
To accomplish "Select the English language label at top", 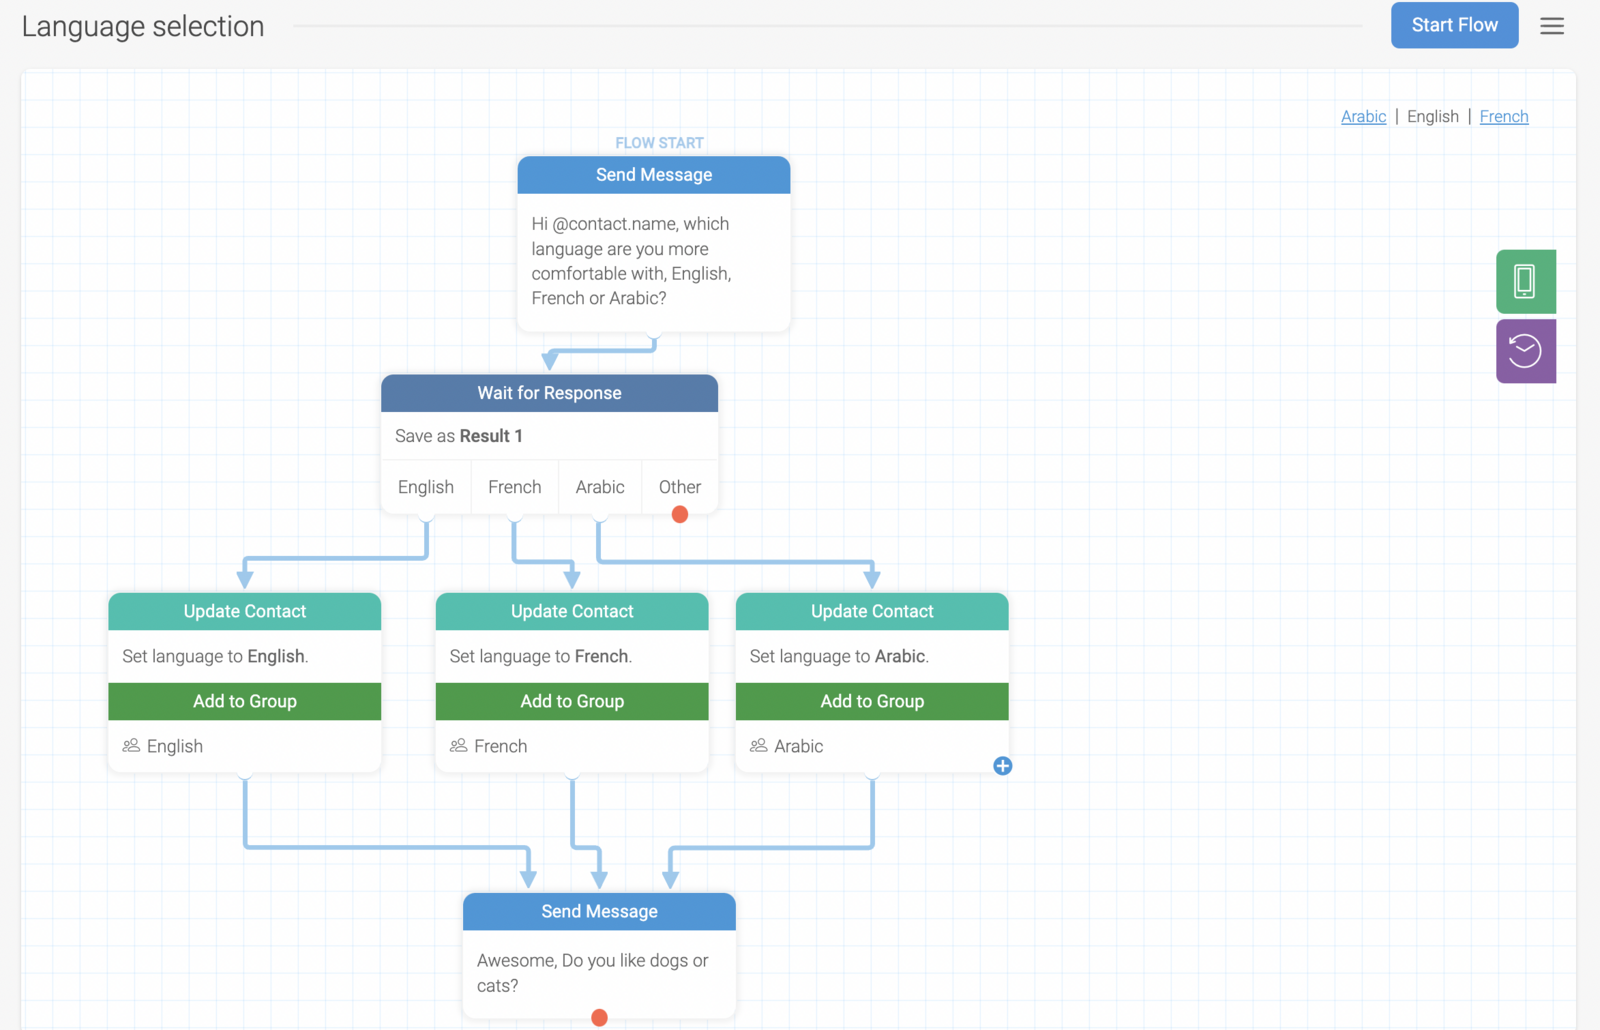I will [x=1432, y=116].
